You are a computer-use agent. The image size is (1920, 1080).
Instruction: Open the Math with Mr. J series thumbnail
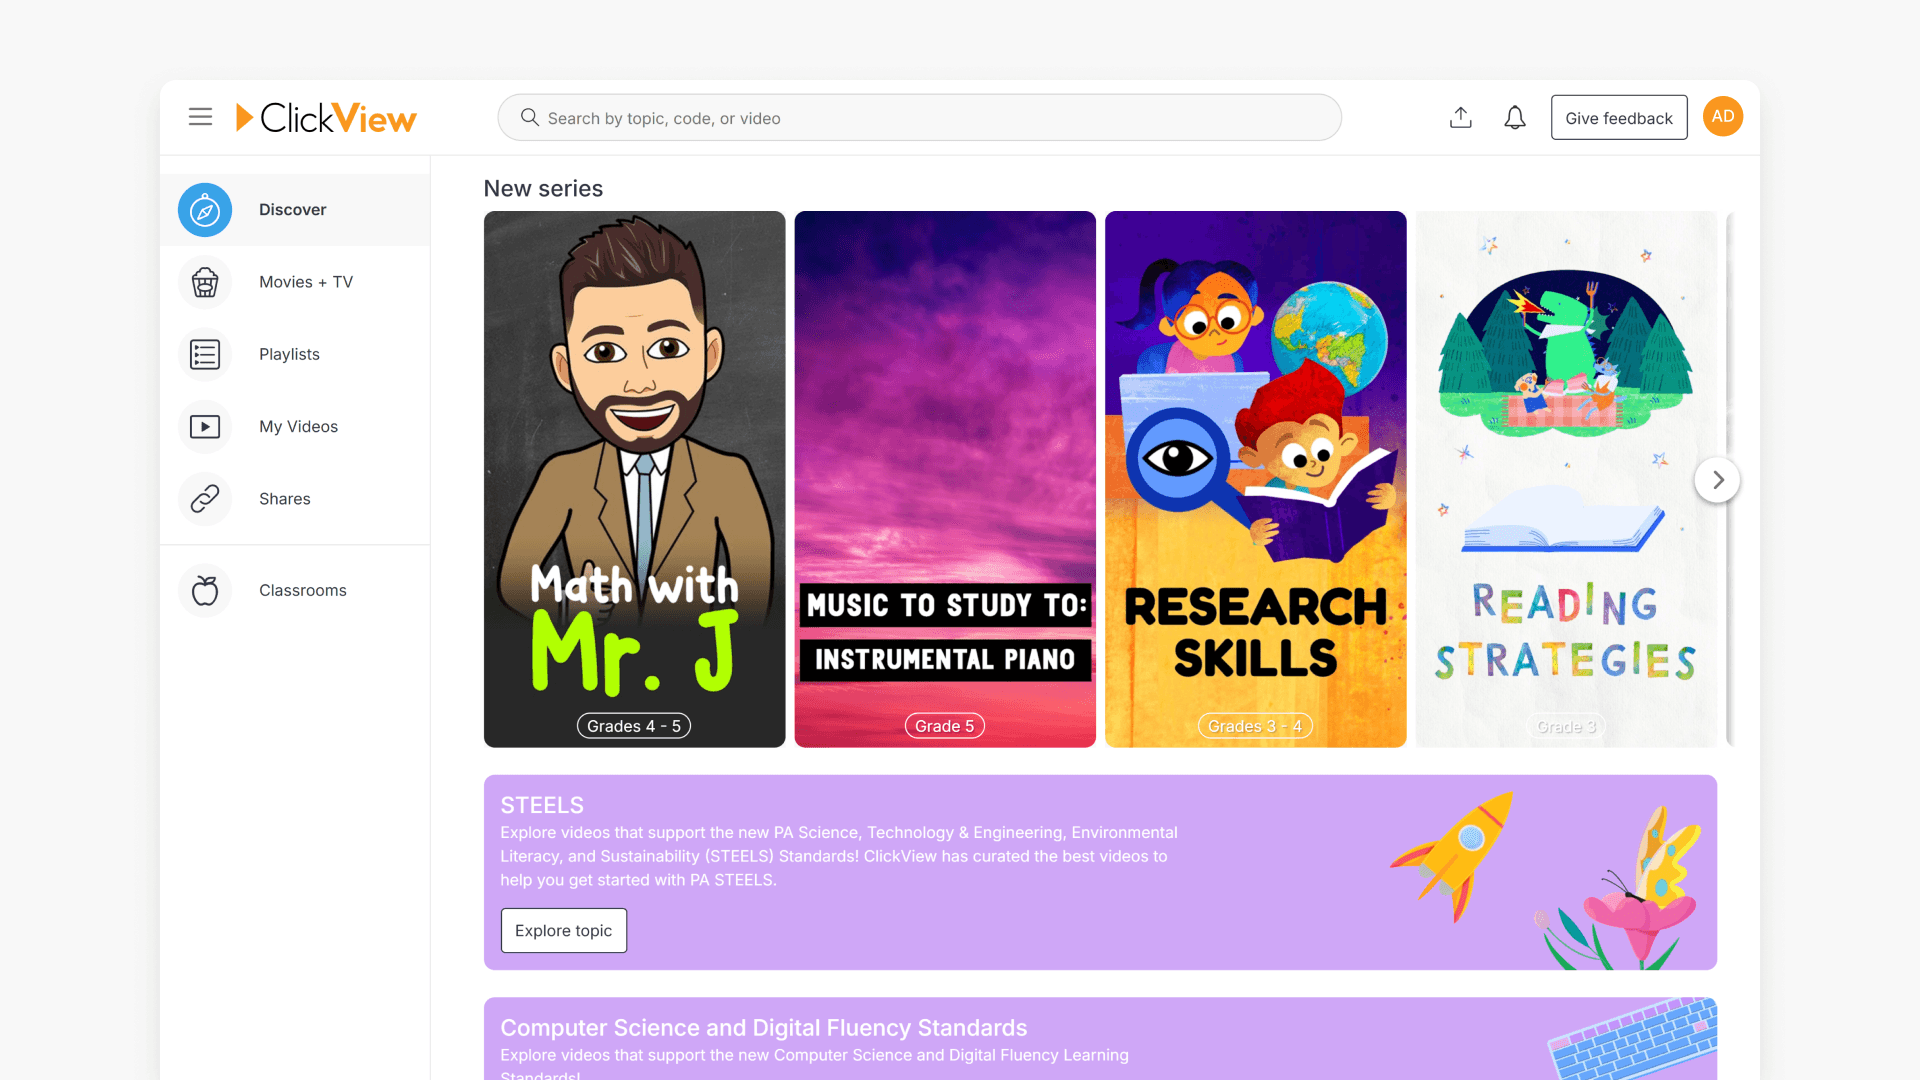634,478
